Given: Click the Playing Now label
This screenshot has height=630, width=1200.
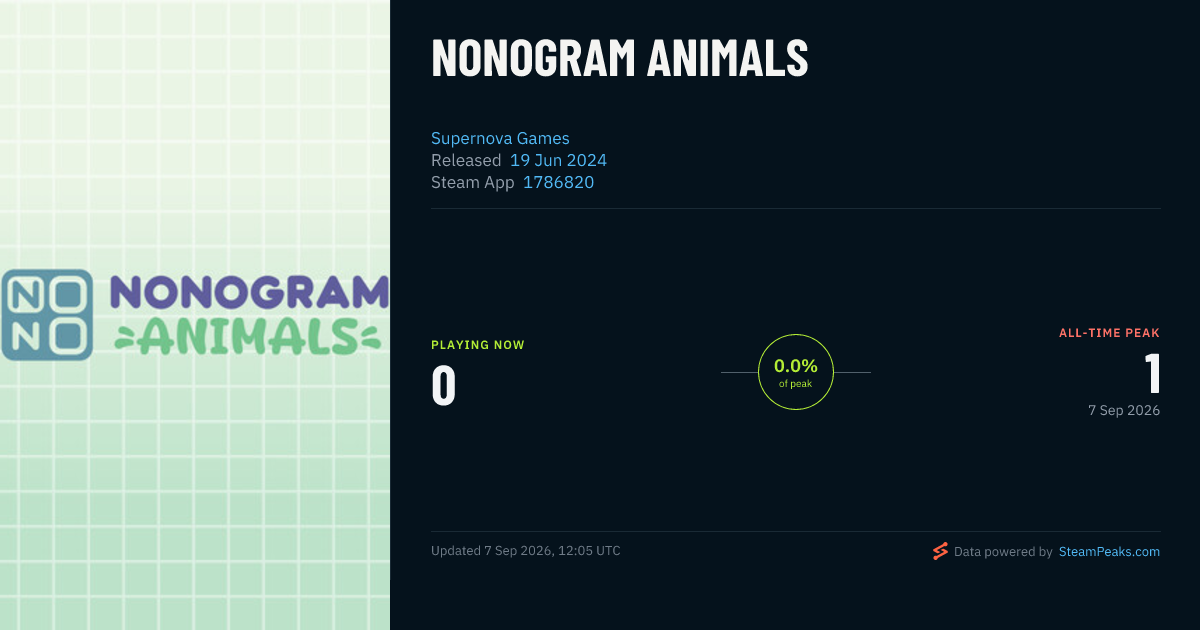Looking at the screenshot, I should click(x=478, y=345).
